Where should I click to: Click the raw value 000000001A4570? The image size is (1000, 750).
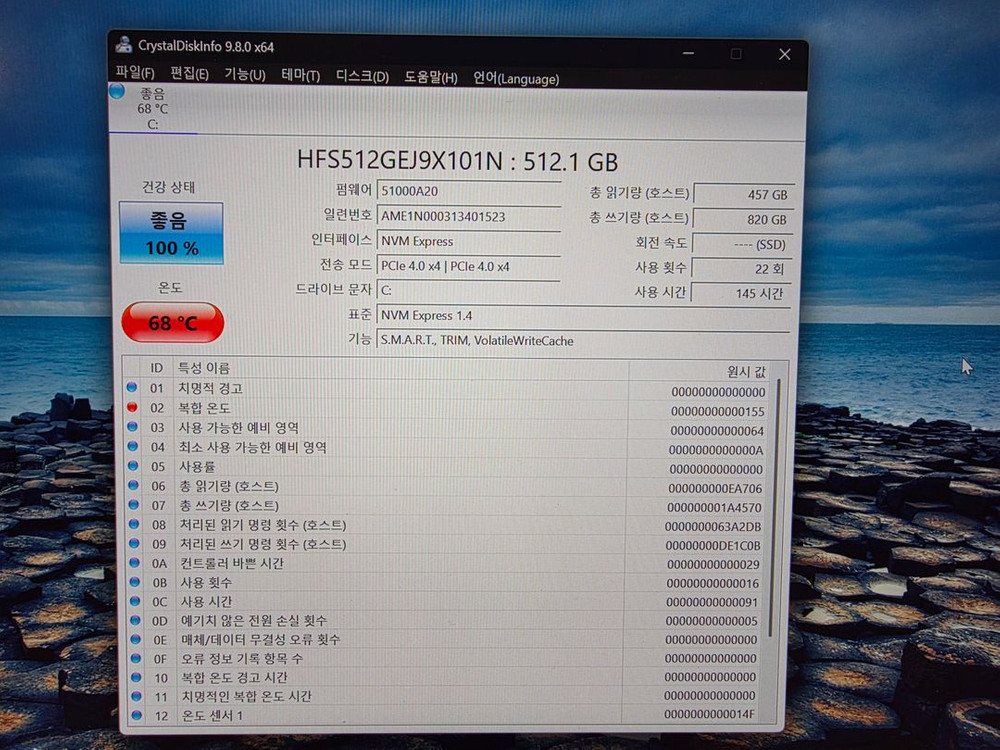714,508
